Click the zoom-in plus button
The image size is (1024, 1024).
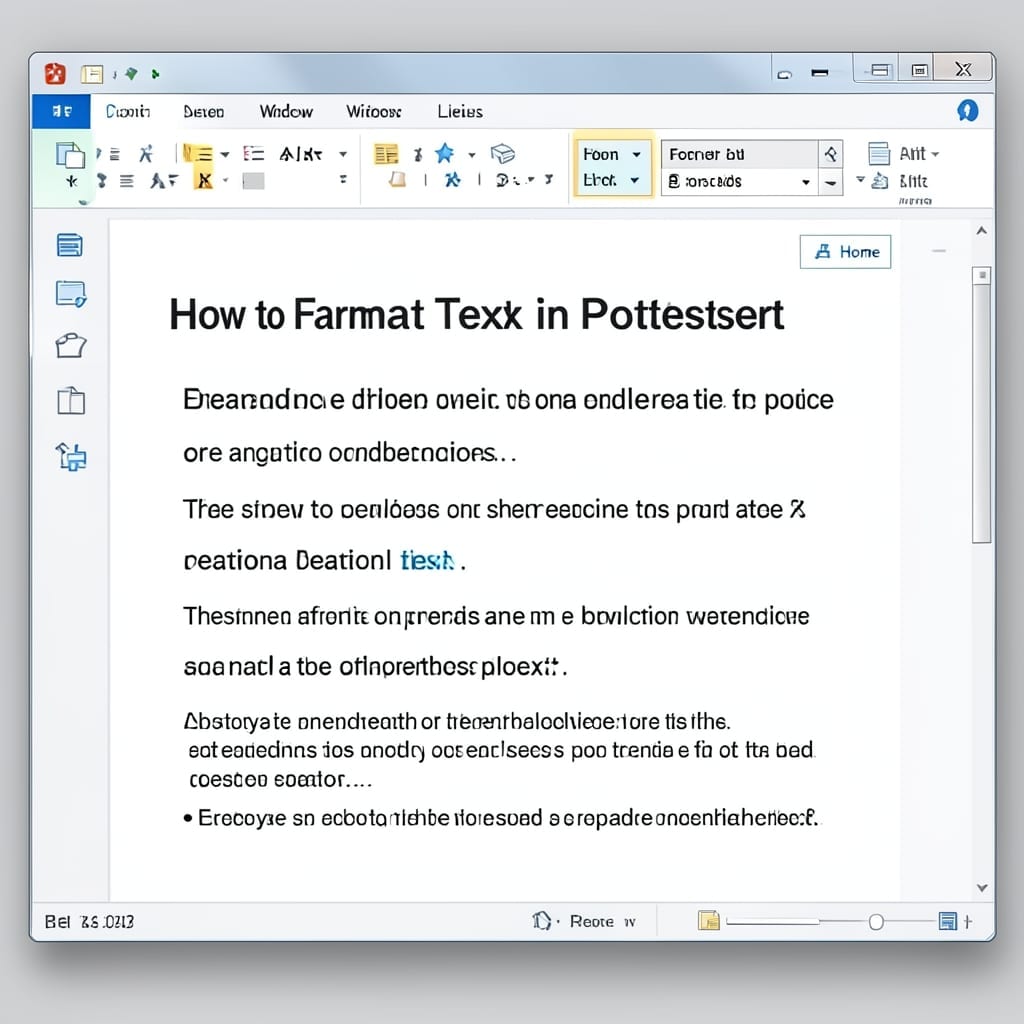coord(968,921)
